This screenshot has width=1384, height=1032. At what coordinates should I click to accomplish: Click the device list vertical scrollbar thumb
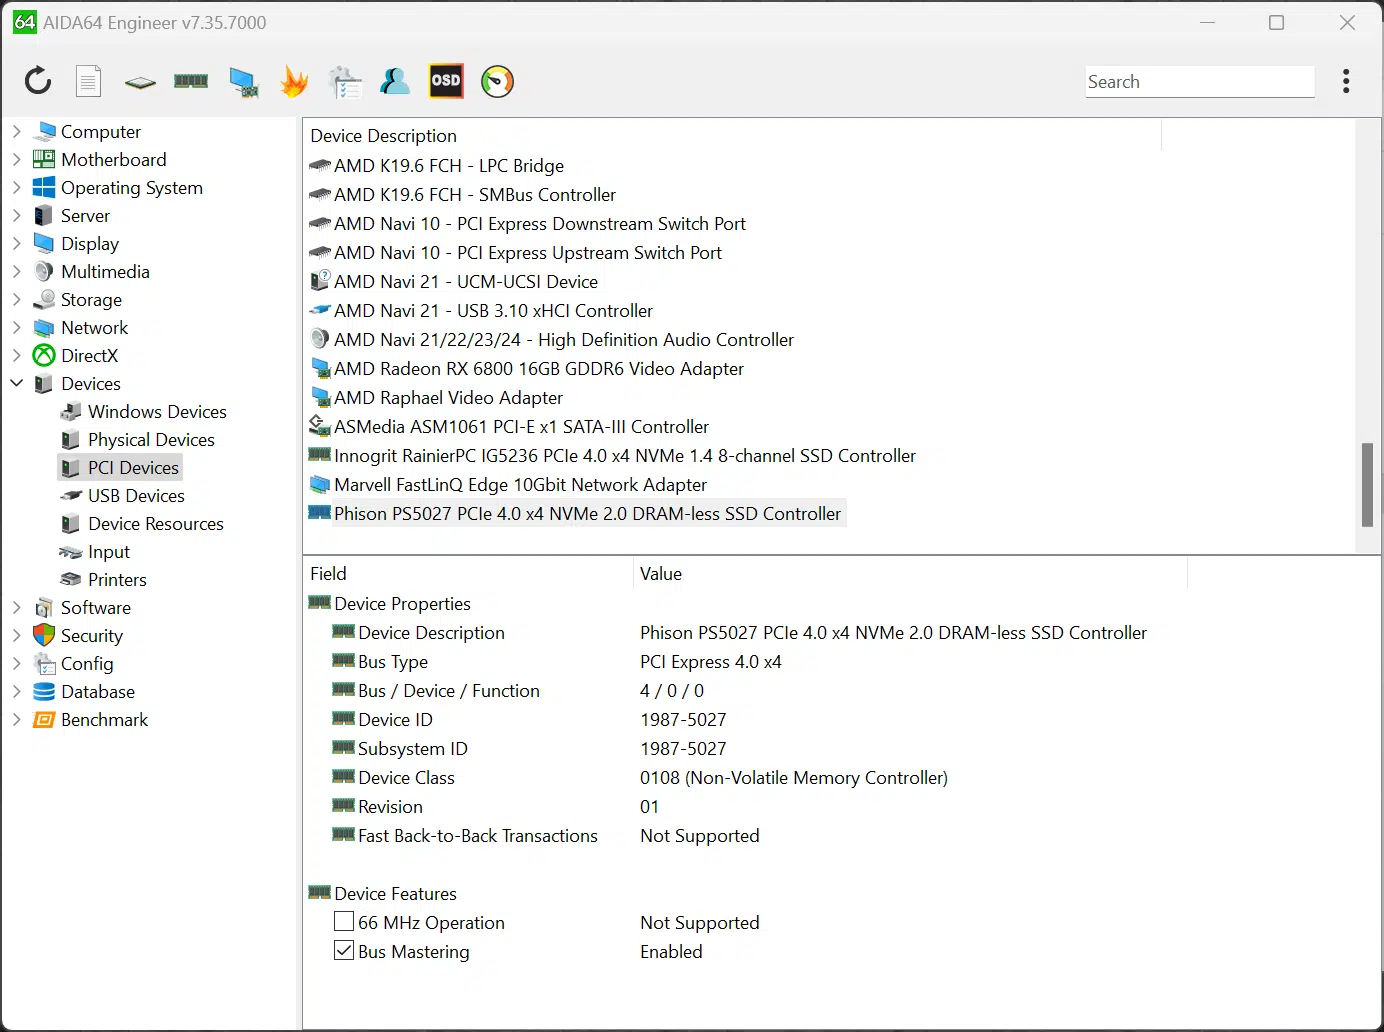tap(1367, 484)
